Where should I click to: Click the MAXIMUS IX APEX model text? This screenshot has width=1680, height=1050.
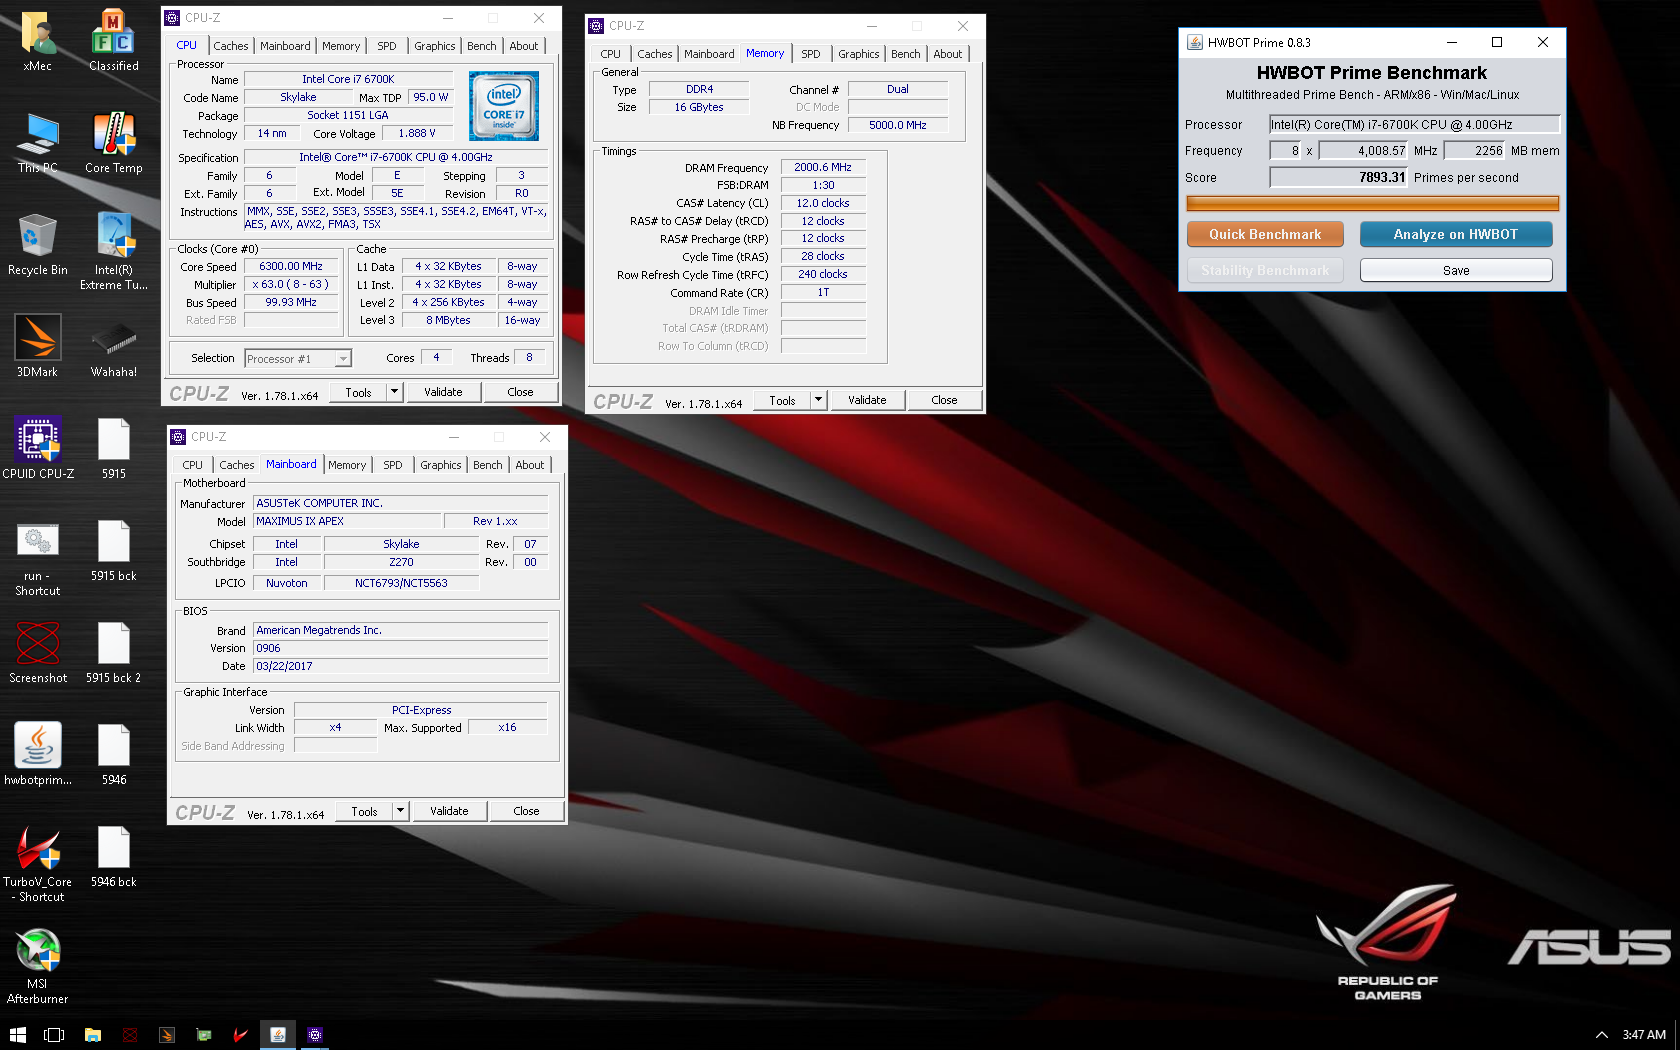(x=300, y=521)
